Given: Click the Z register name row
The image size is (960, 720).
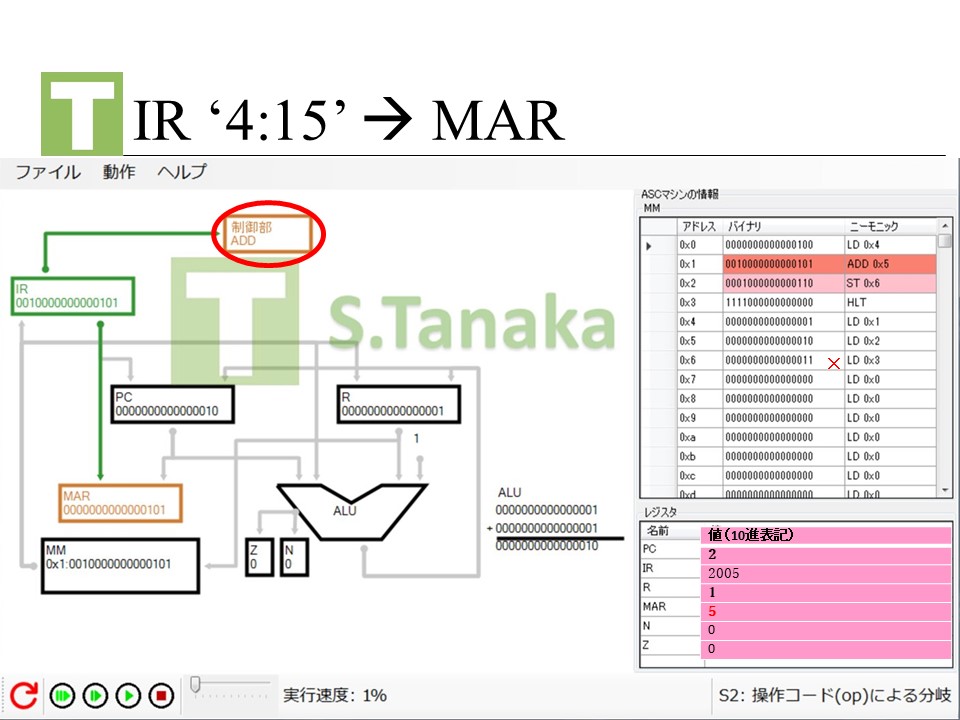Looking at the screenshot, I should click(670, 645).
